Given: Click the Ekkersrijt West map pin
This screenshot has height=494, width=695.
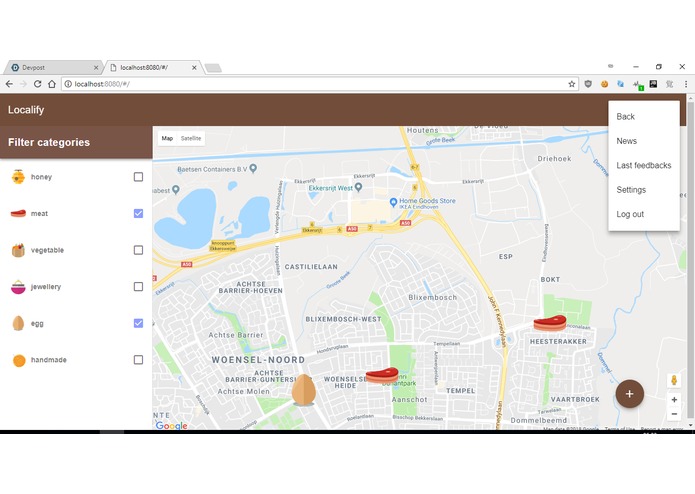Looking at the screenshot, I should [x=359, y=187].
